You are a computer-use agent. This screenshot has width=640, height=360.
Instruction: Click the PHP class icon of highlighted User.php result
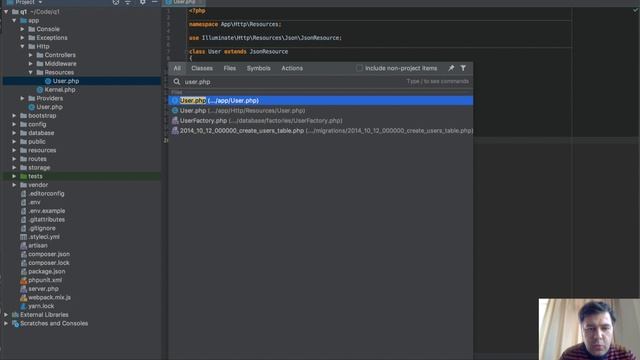click(175, 100)
